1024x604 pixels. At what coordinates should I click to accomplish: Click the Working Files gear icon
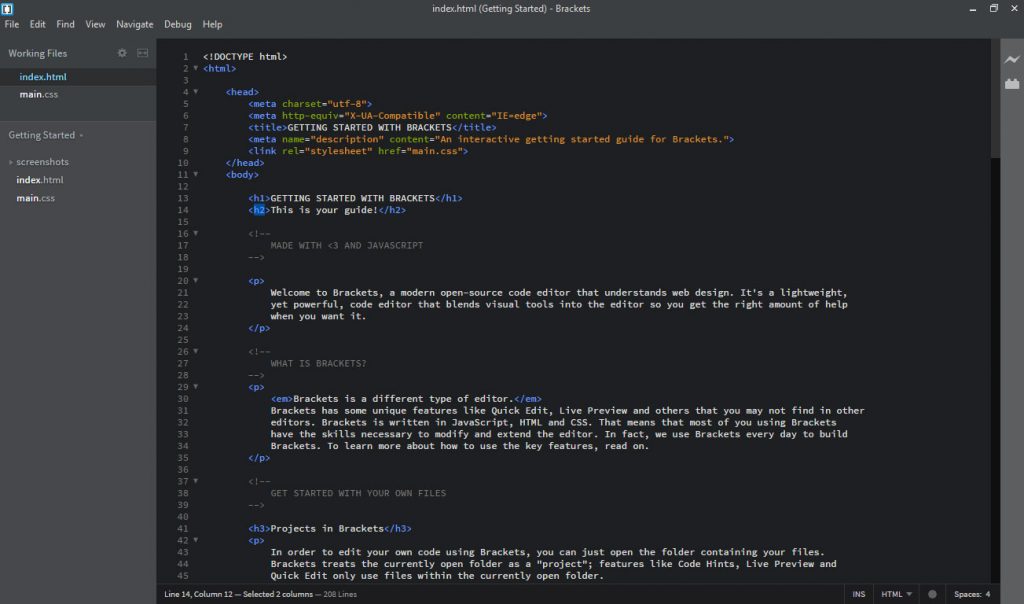(x=123, y=53)
